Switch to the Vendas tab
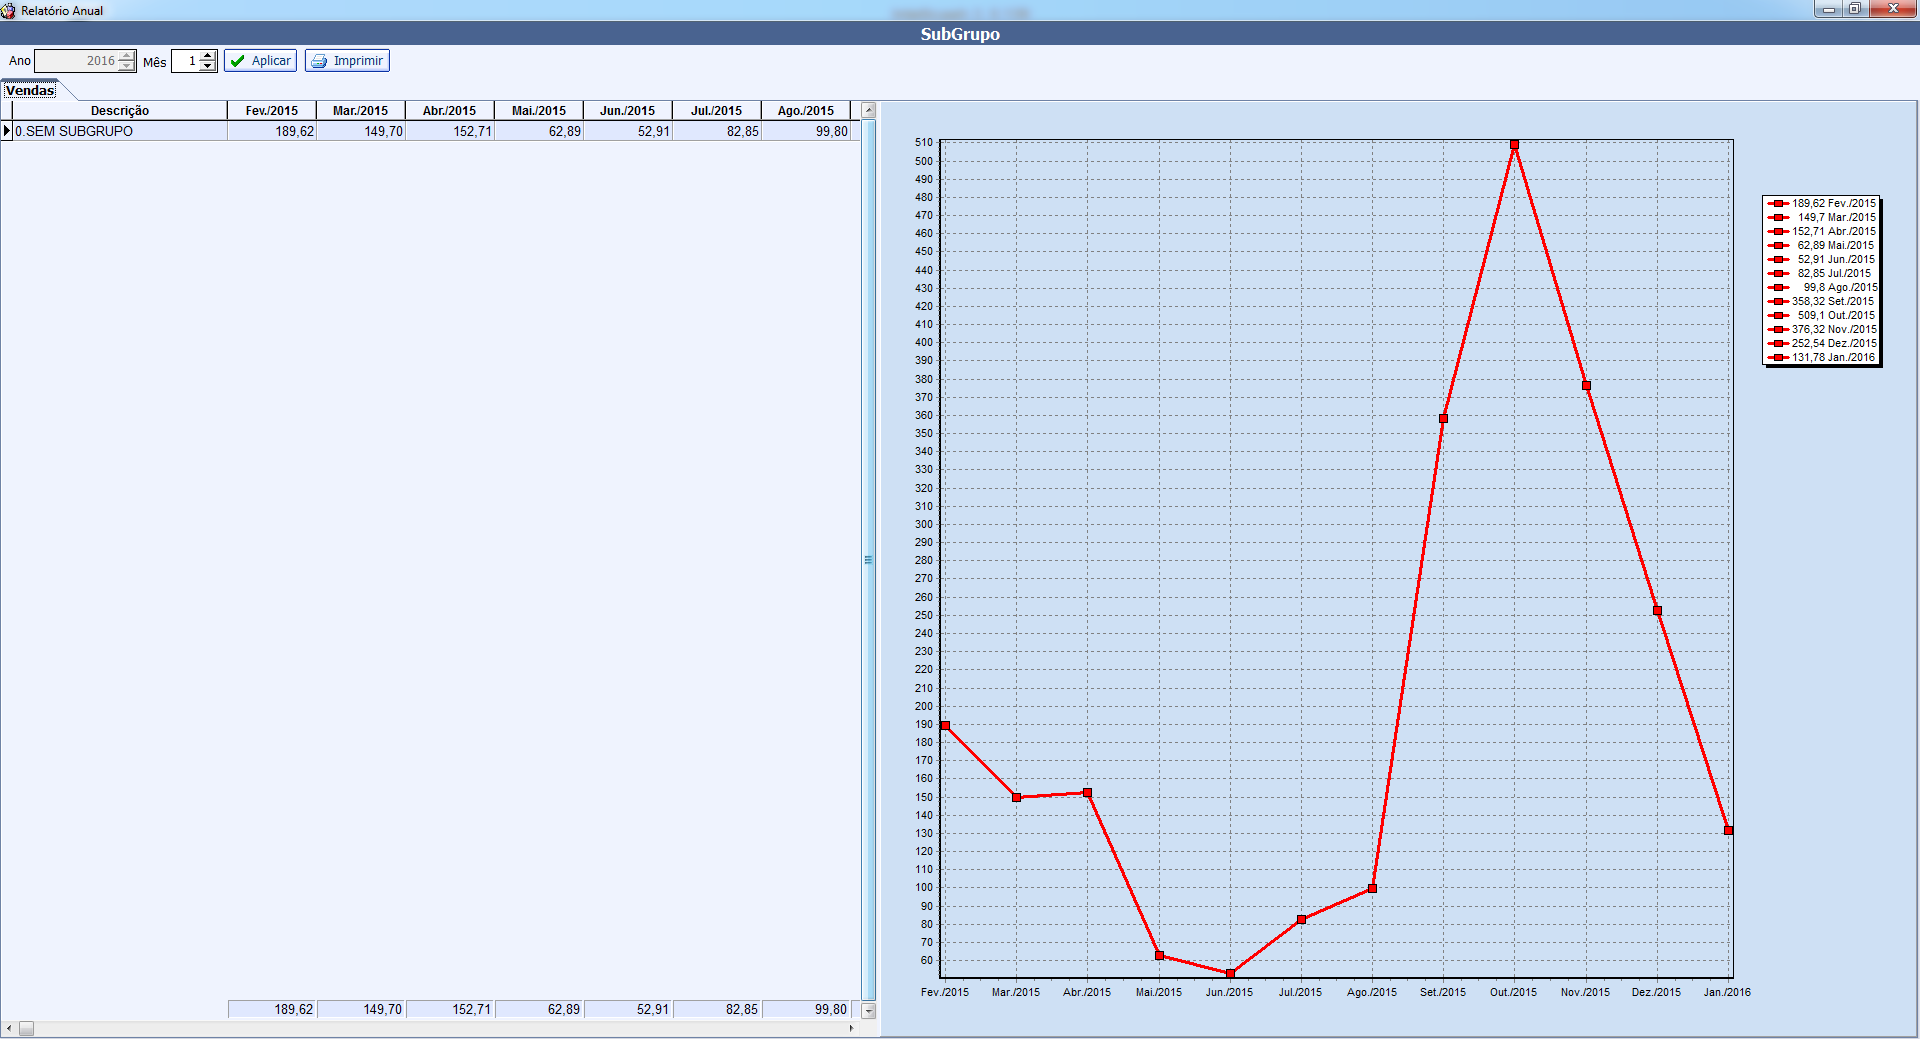This screenshot has height=1039, width=1920. coord(30,90)
